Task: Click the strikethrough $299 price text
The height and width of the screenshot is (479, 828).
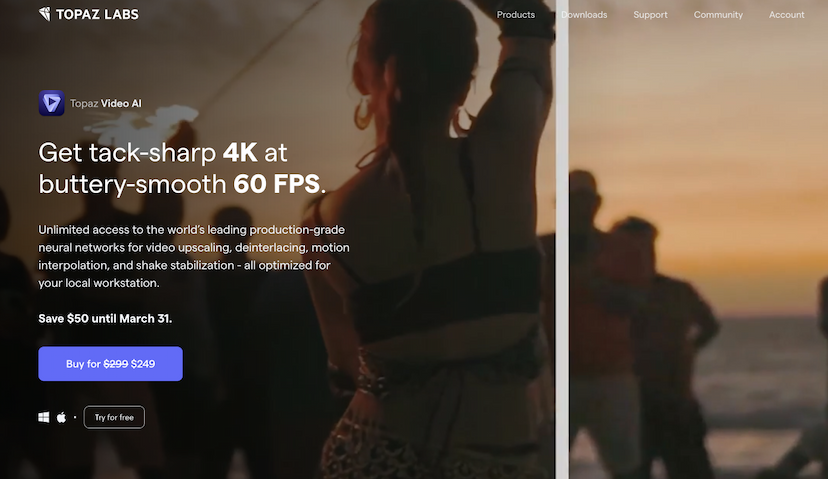Action: tap(116, 364)
